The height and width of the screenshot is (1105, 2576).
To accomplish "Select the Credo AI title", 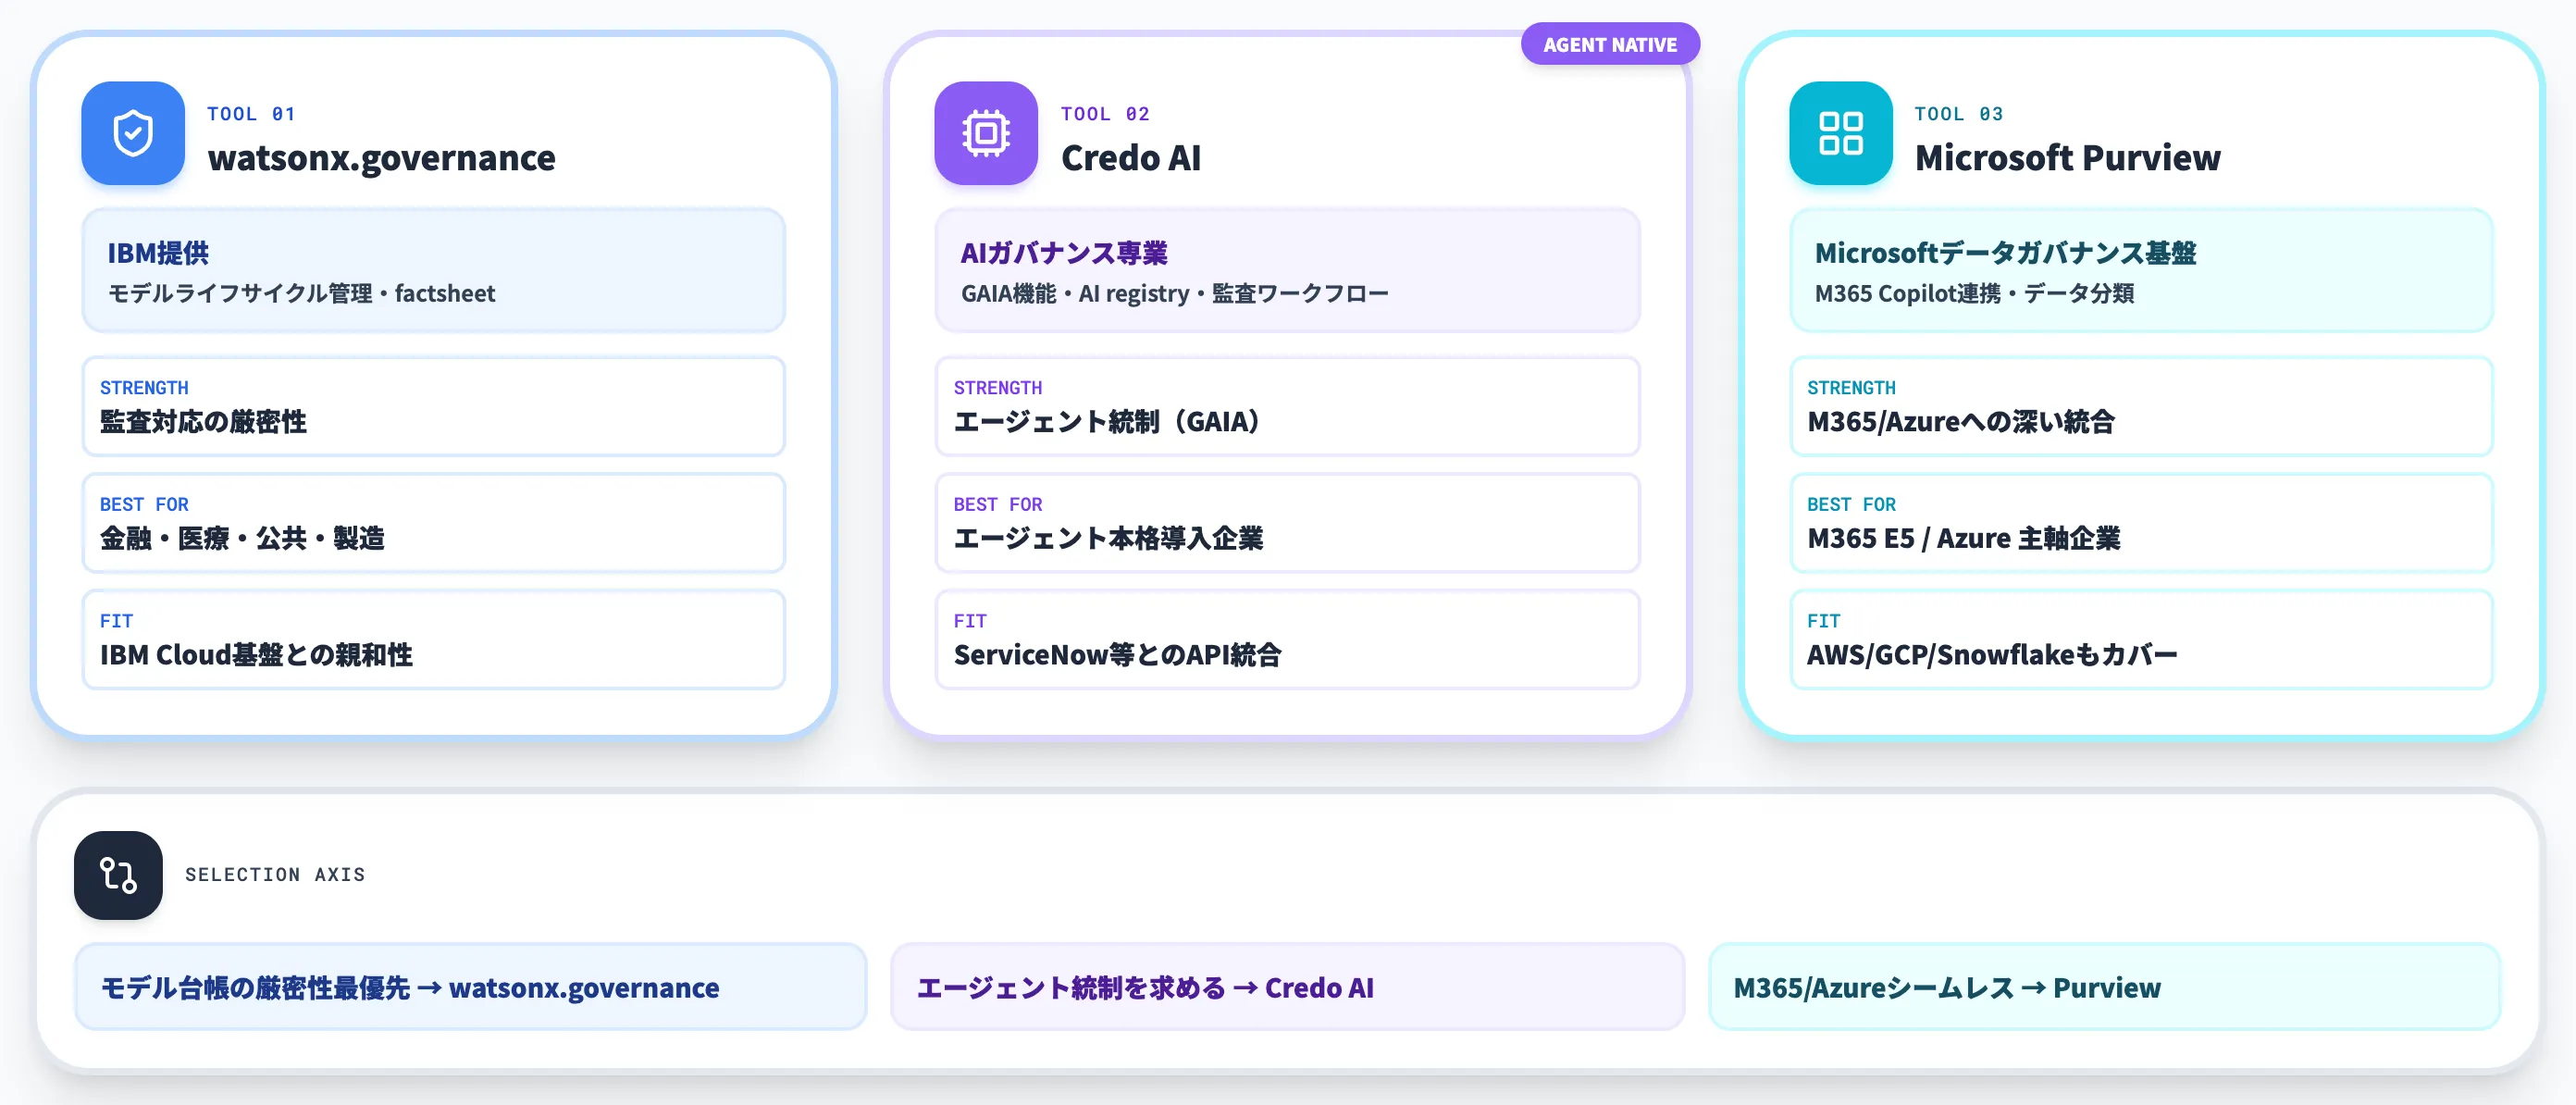I will pyautogui.click(x=1131, y=158).
